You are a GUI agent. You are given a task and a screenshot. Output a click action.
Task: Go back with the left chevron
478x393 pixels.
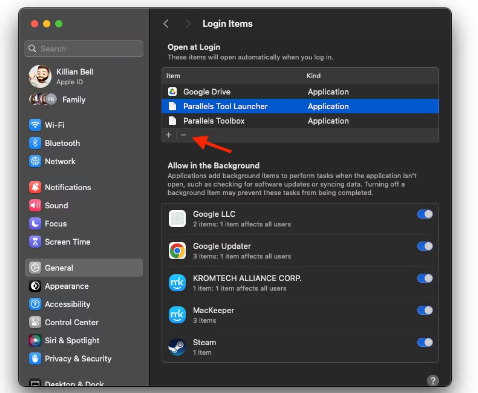(x=166, y=24)
